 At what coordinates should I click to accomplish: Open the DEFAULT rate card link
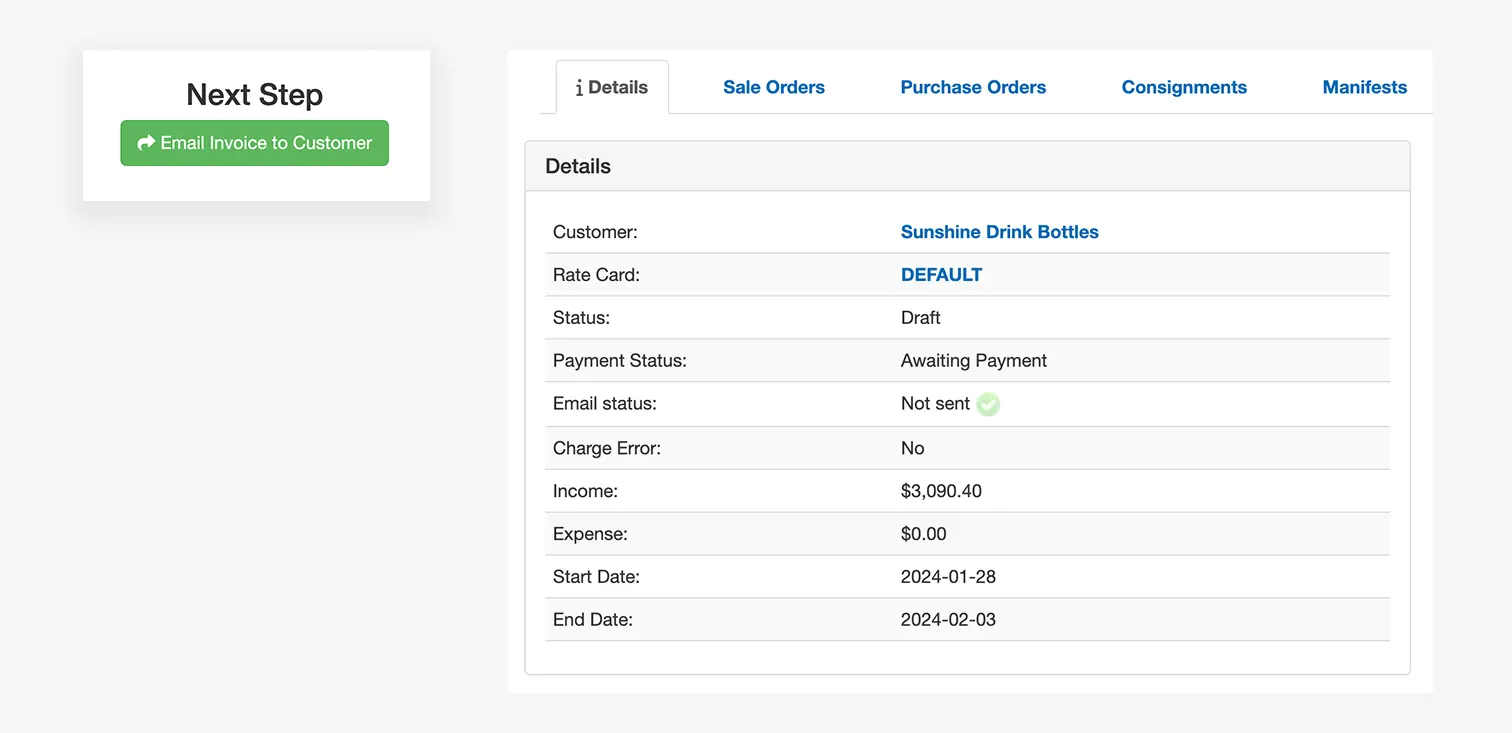(x=941, y=274)
